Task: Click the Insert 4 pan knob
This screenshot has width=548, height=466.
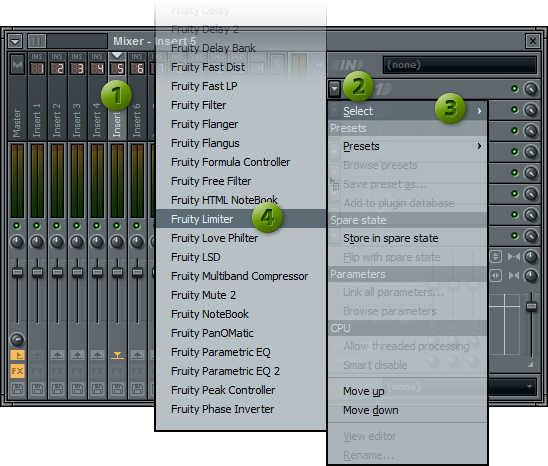Action: [97, 242]
